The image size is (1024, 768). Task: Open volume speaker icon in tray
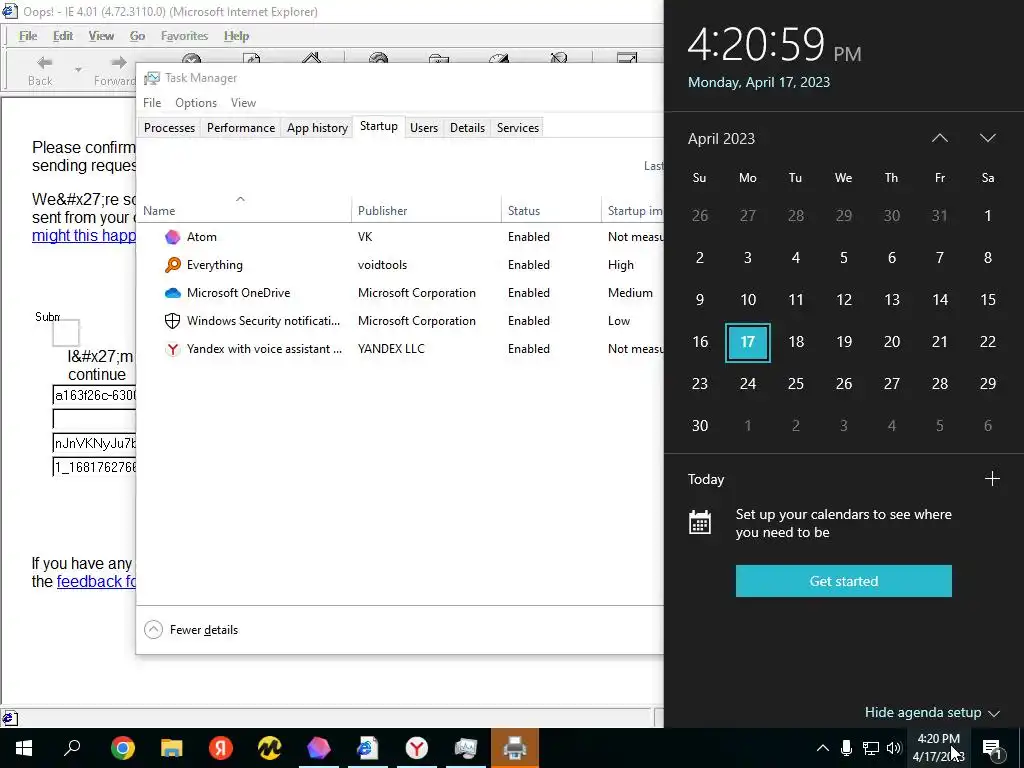[x=893, y=748]
